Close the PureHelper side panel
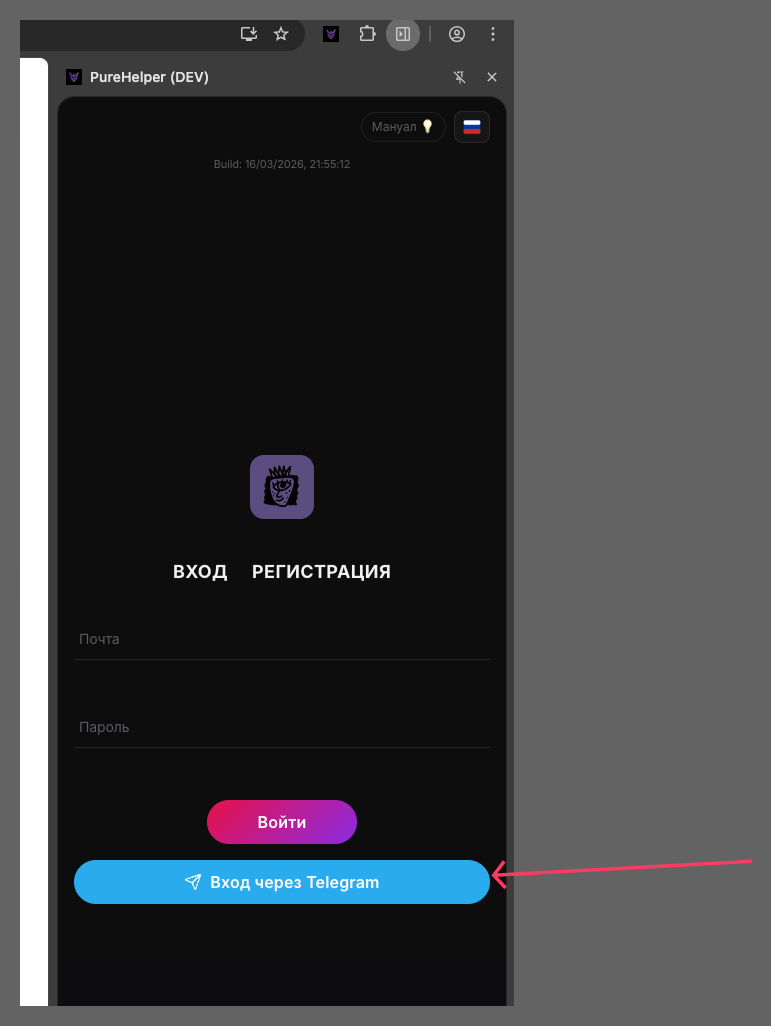771x1026 pixels. 492,77
